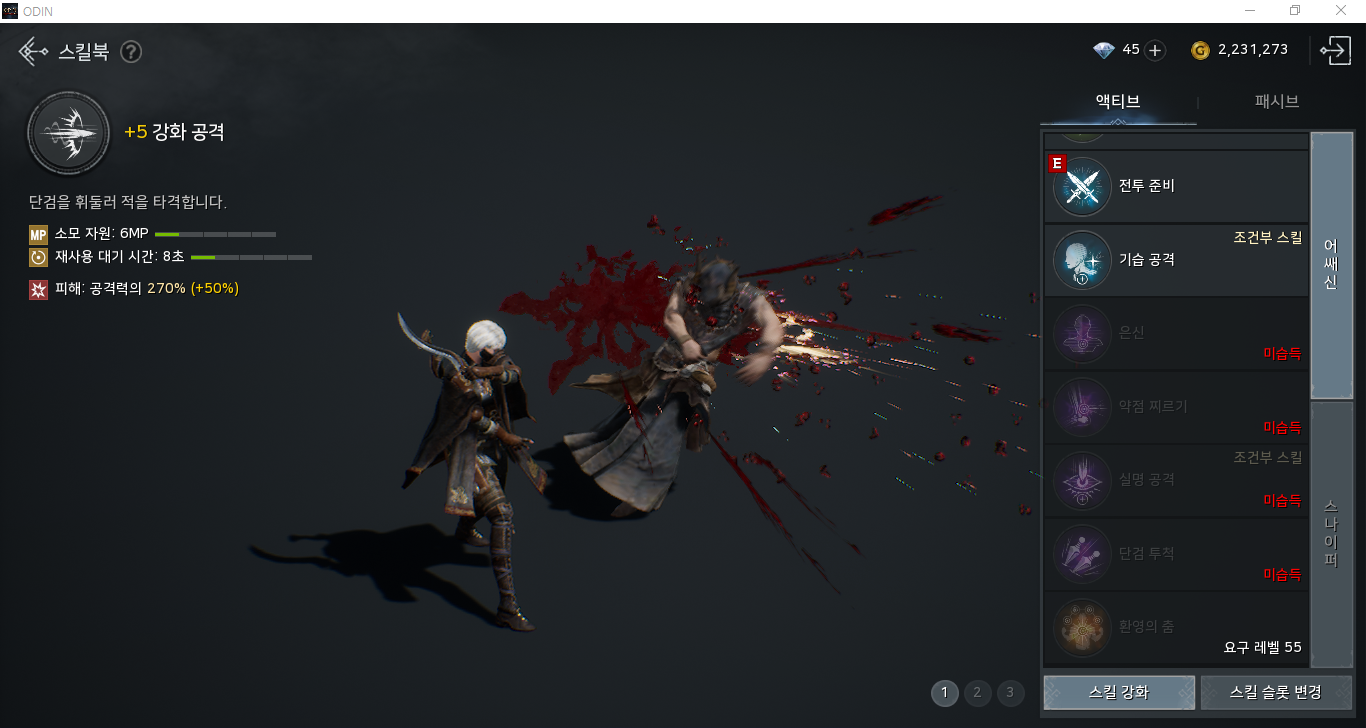Click the 재사용 대기 시간: 8초 text
Screen dimensions: 1366x728
click(x=119, y=257)
